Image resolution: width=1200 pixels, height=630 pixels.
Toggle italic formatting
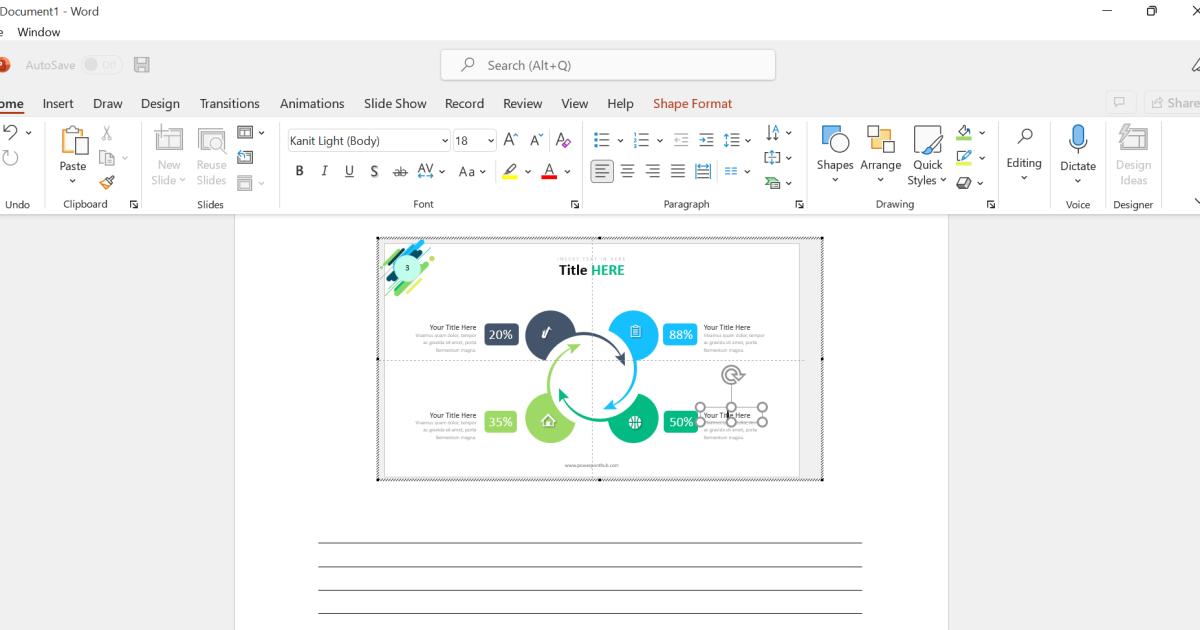324,171
